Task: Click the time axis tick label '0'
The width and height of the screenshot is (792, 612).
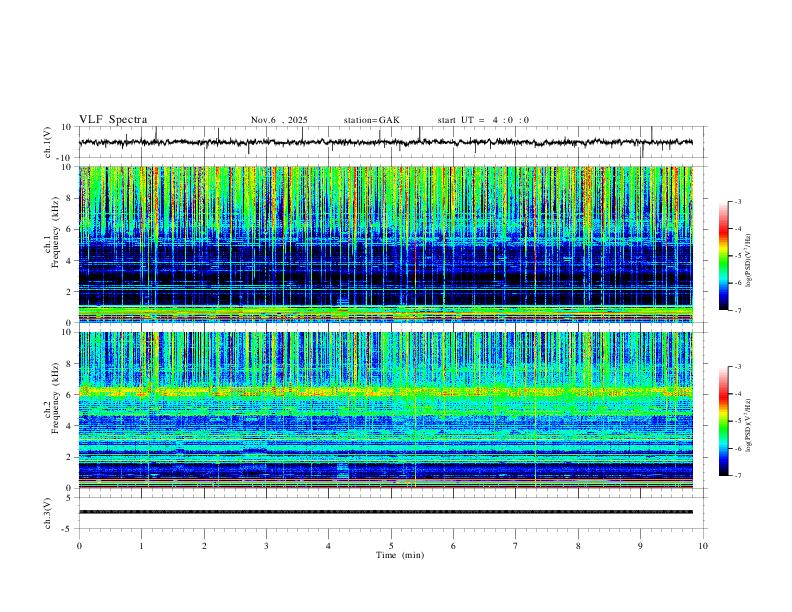Action: pos(79,546)
